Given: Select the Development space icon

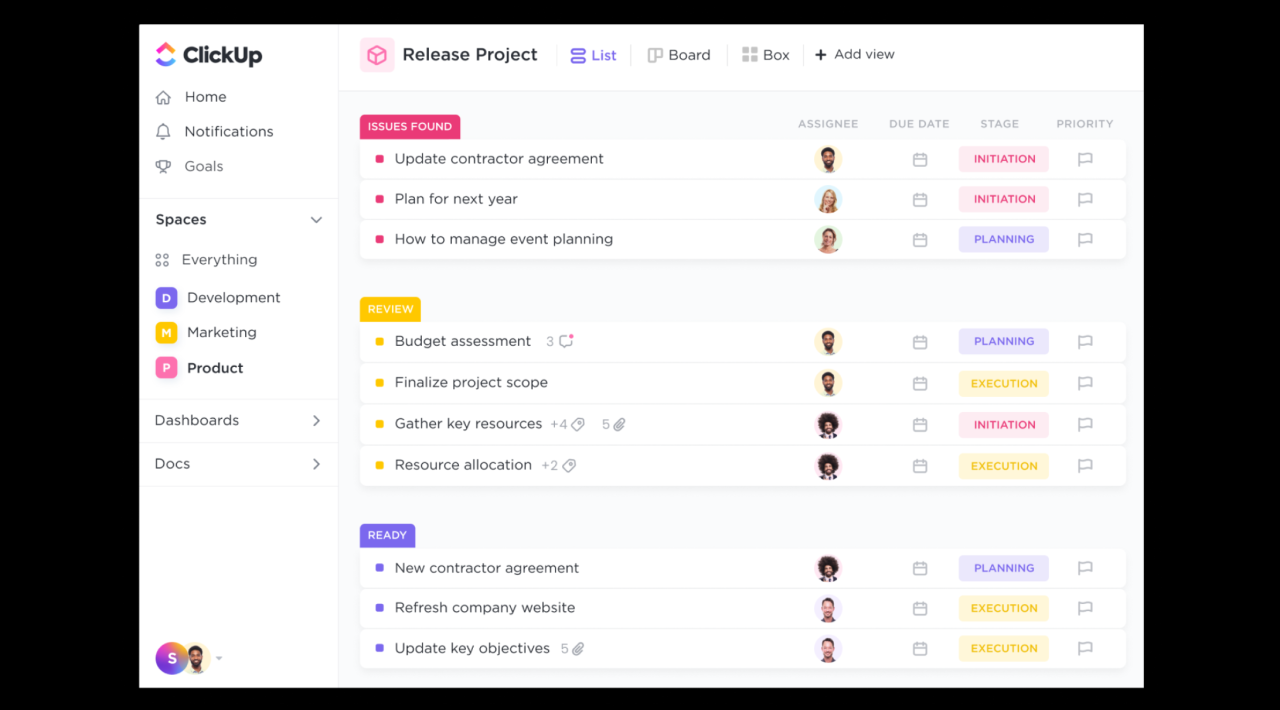Looking at the screenshot, I should [166, 297].
